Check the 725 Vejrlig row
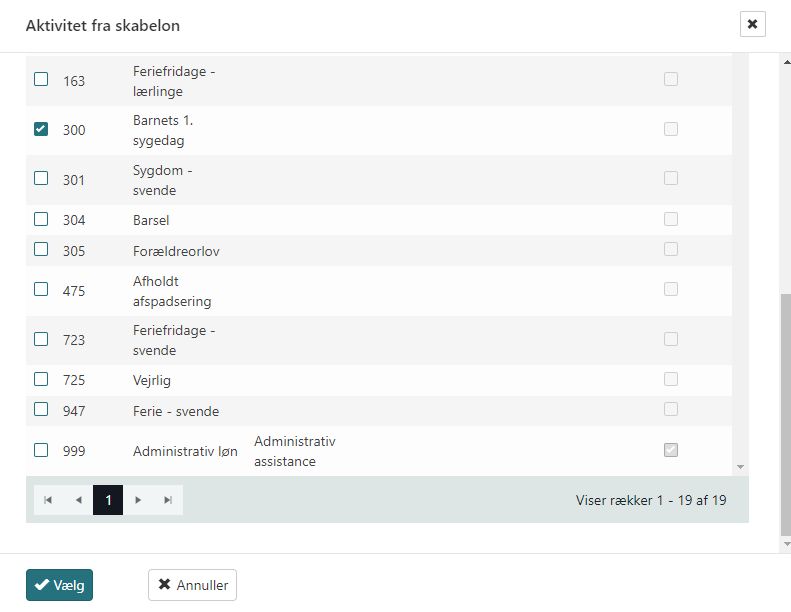This screenshot has width=791, height=612. [x=41, y=379]
